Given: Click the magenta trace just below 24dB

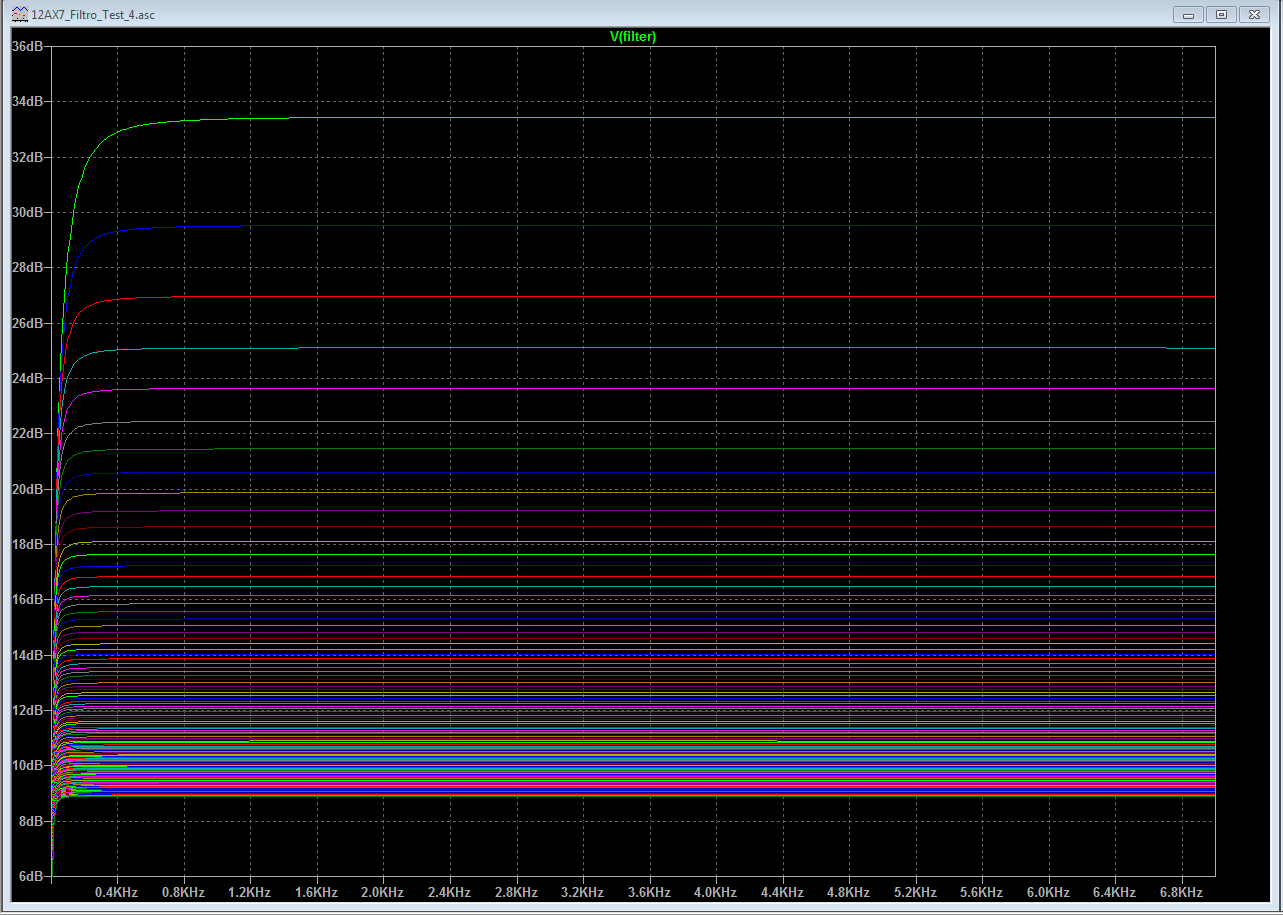Looking at the screenshot, I should point(600,389).
